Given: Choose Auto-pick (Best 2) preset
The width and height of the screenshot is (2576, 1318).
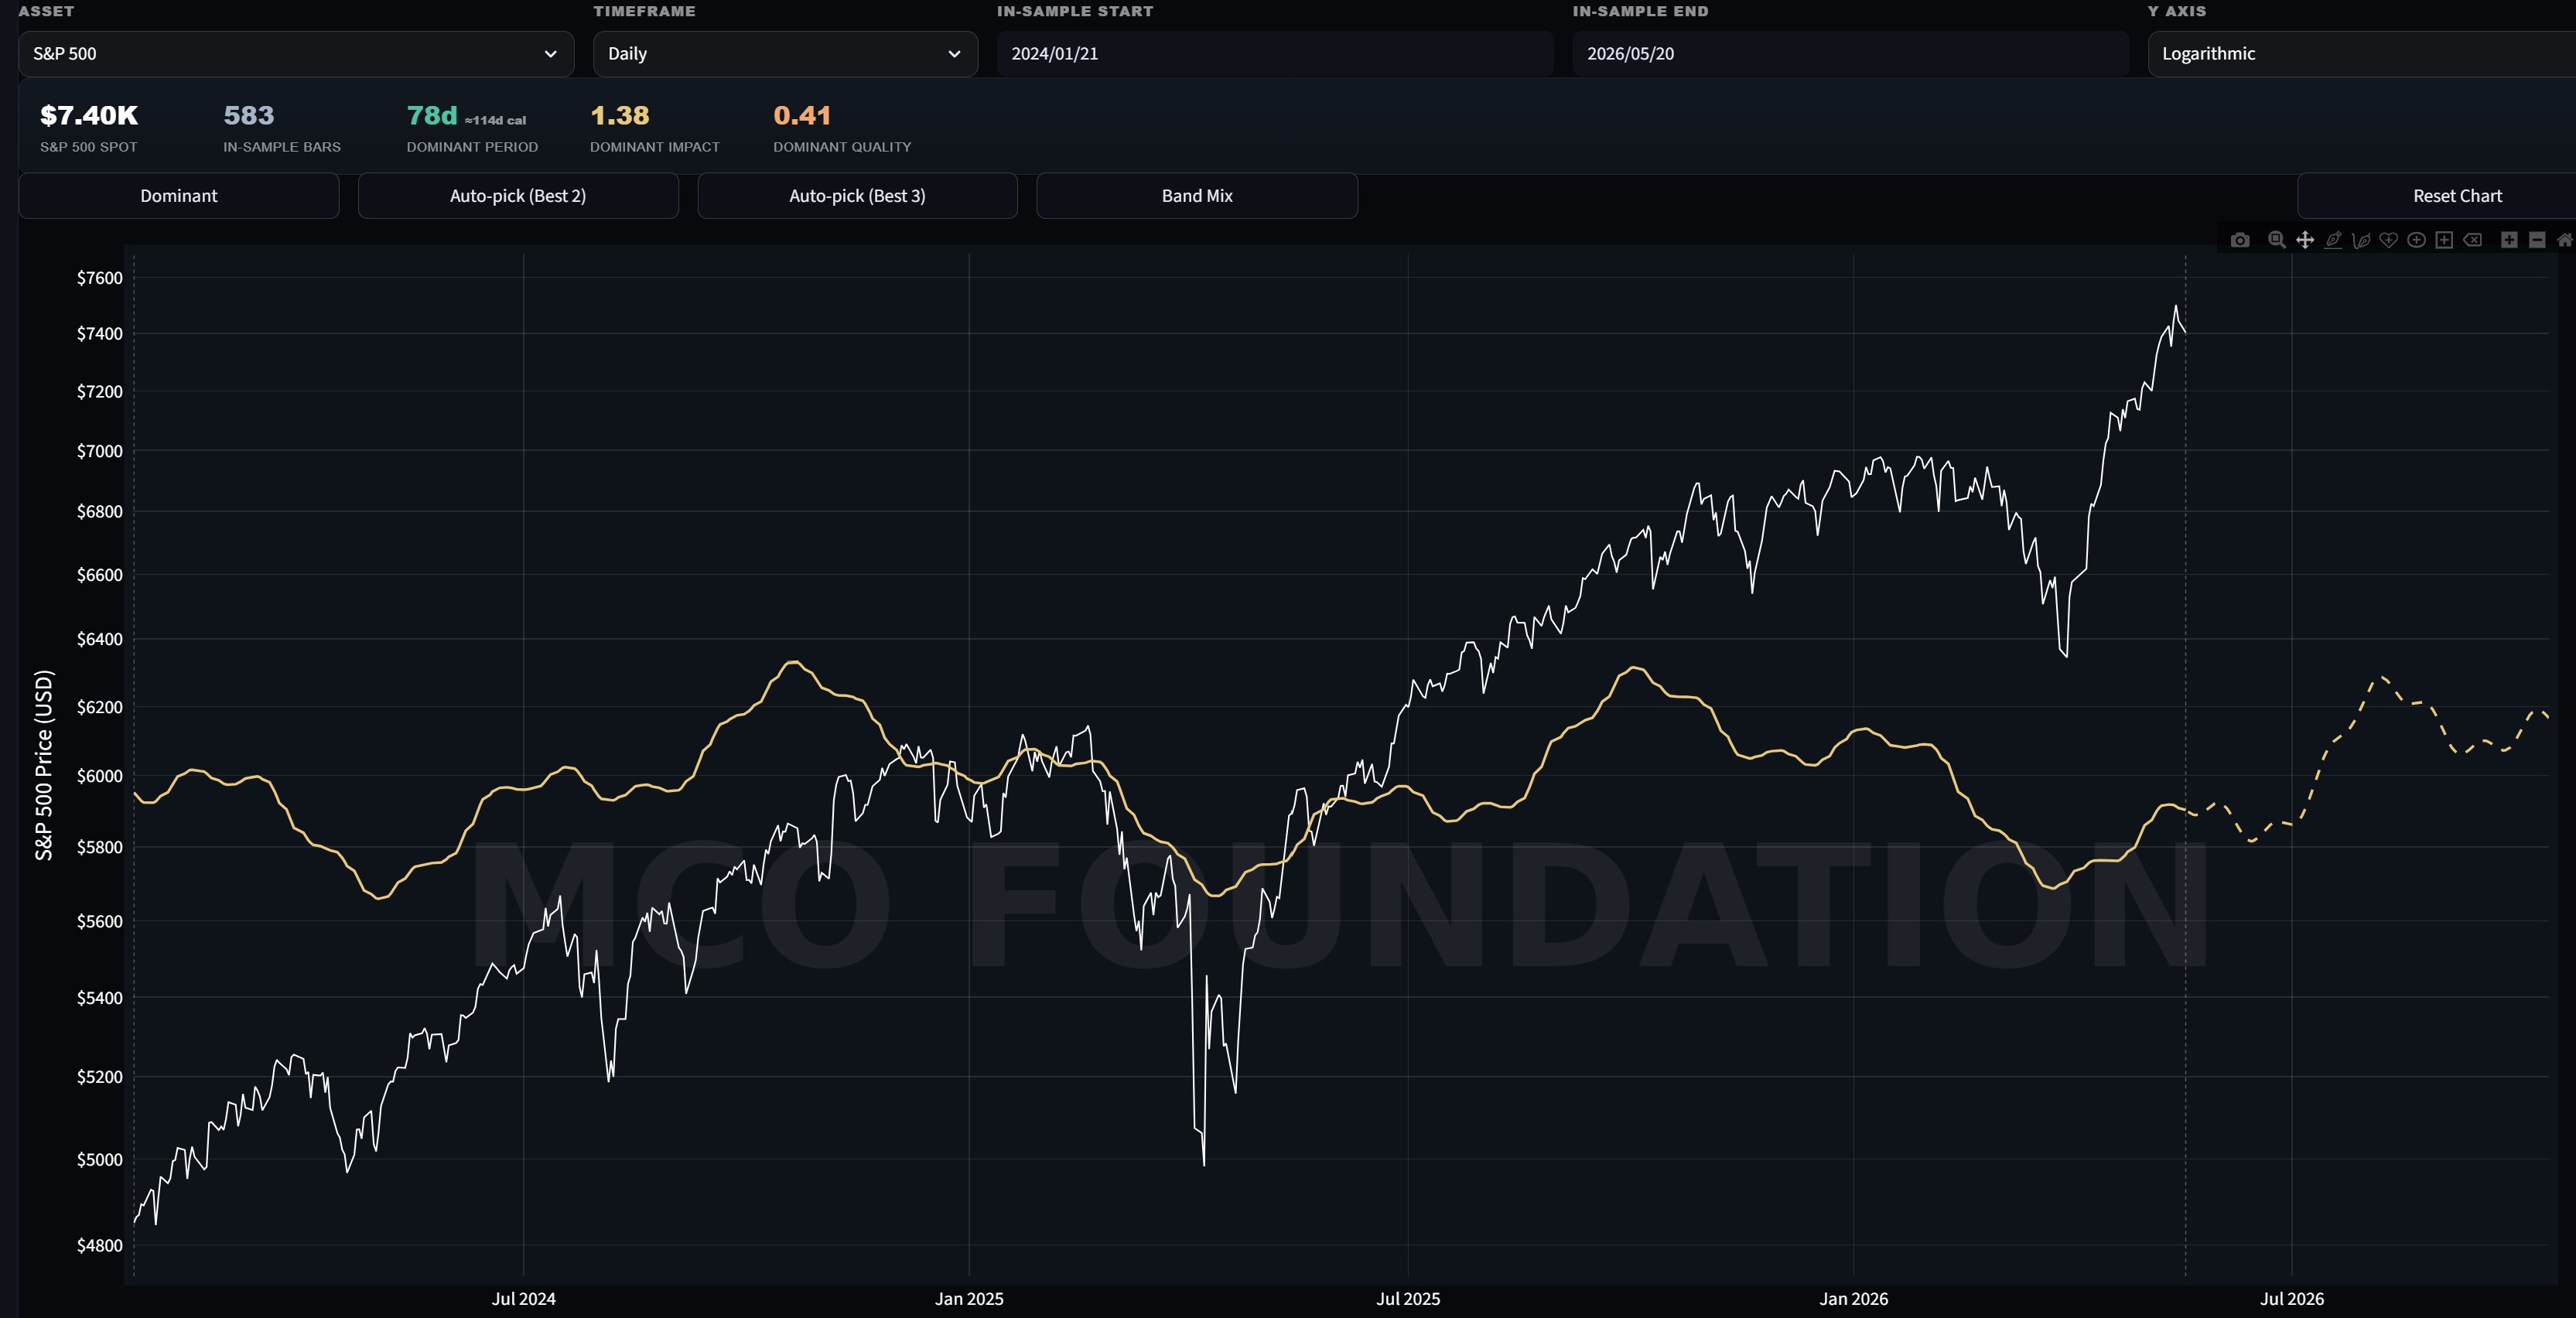Looking at the screenshot, I should [518, 196].
